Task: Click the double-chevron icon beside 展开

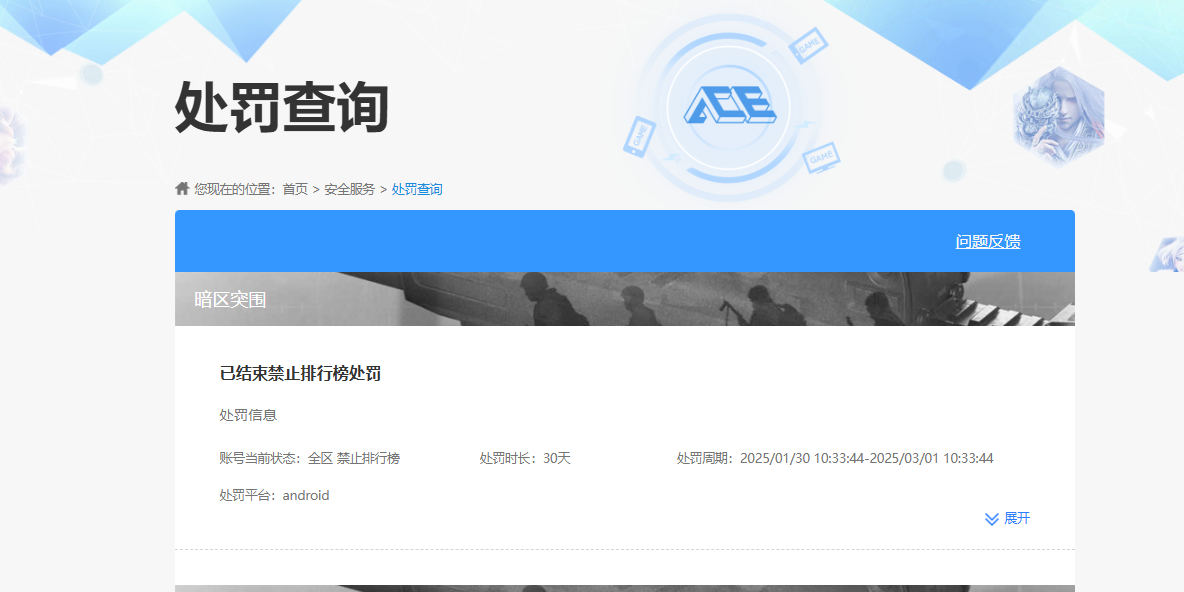Action: (x=989, y=518)
